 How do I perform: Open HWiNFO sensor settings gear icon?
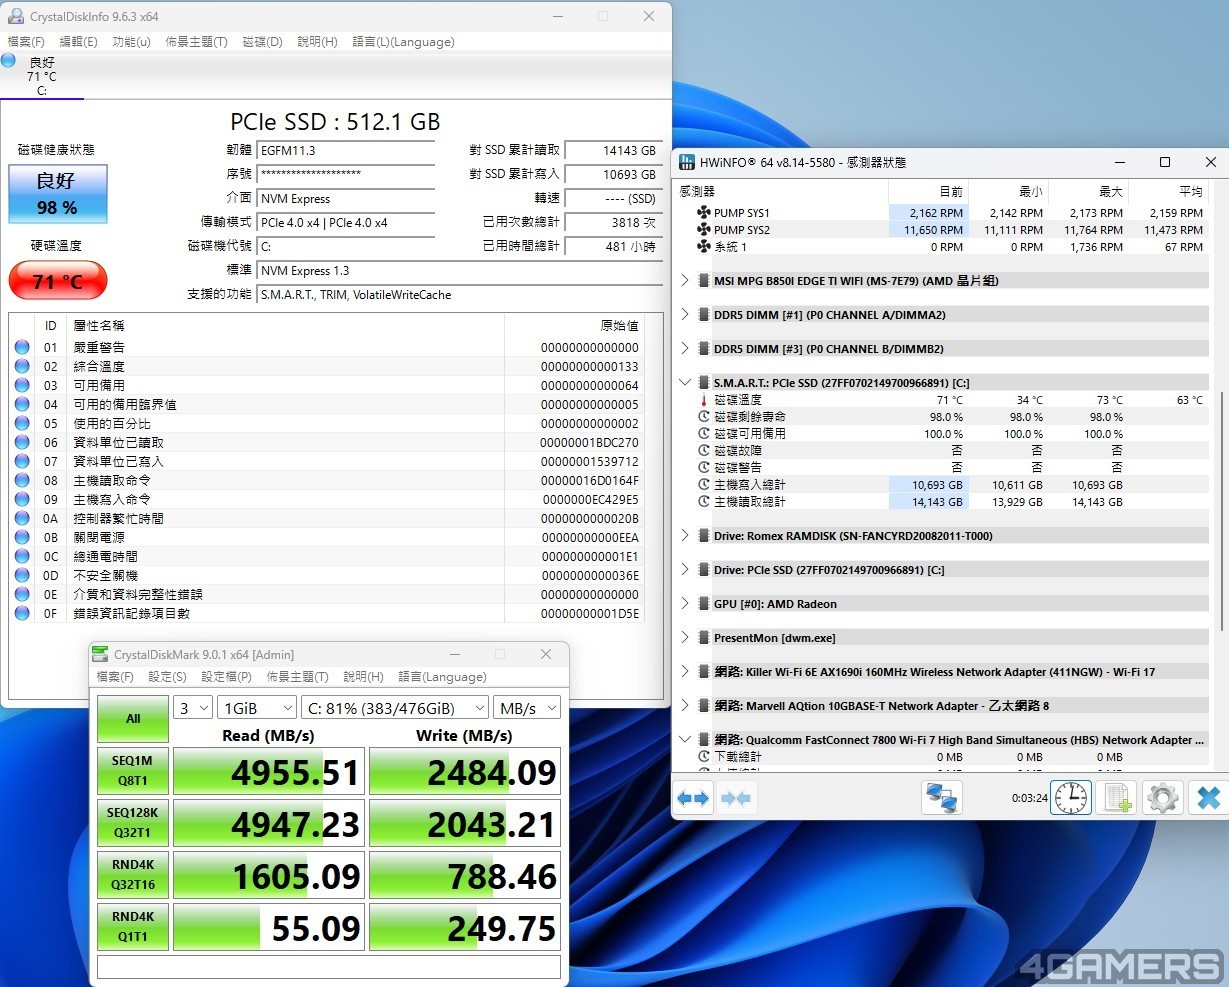pos(1162,798)
